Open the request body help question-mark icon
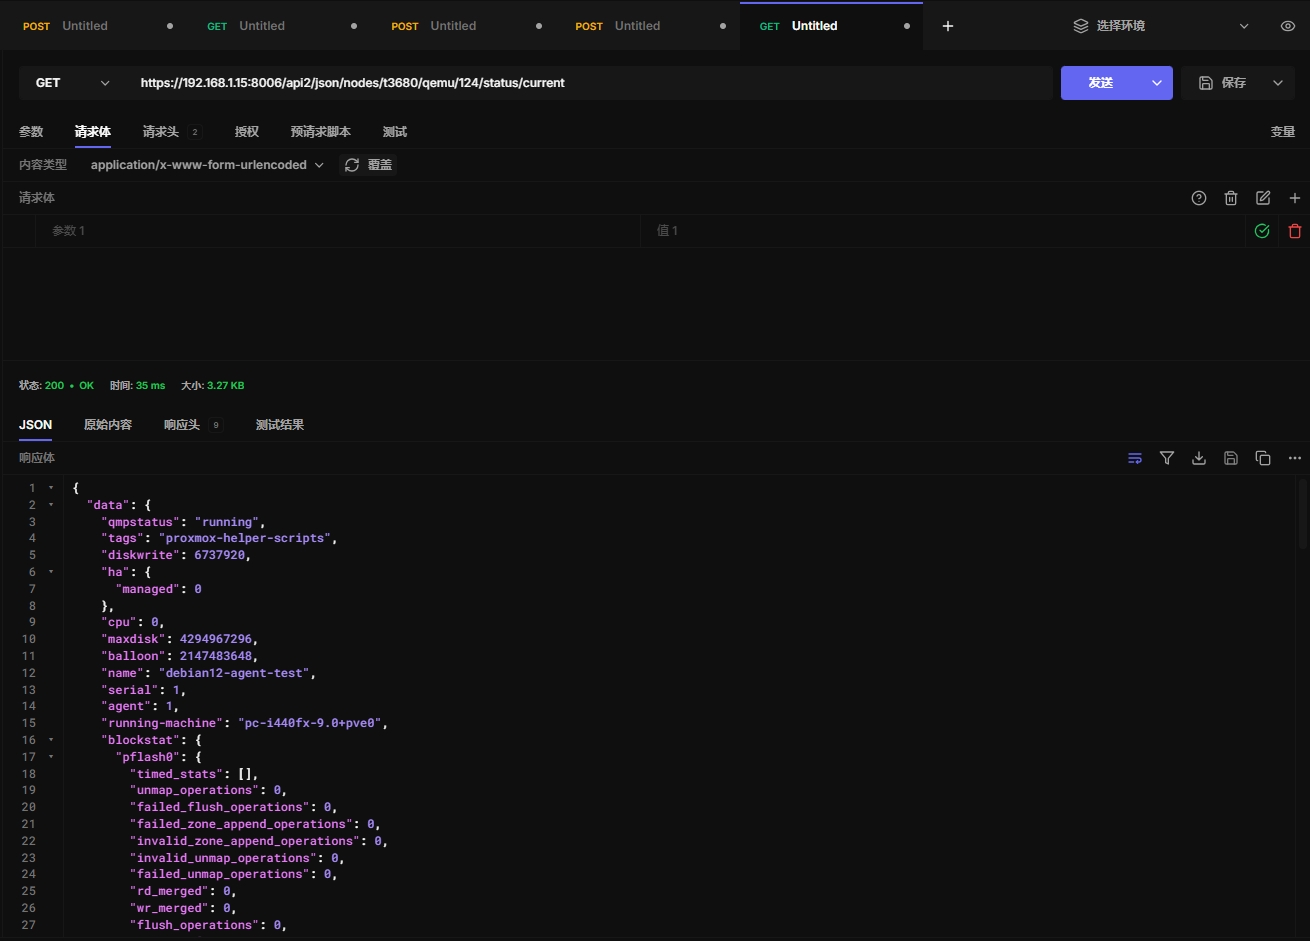1310x941 pixels. [x=1198, y=198]
